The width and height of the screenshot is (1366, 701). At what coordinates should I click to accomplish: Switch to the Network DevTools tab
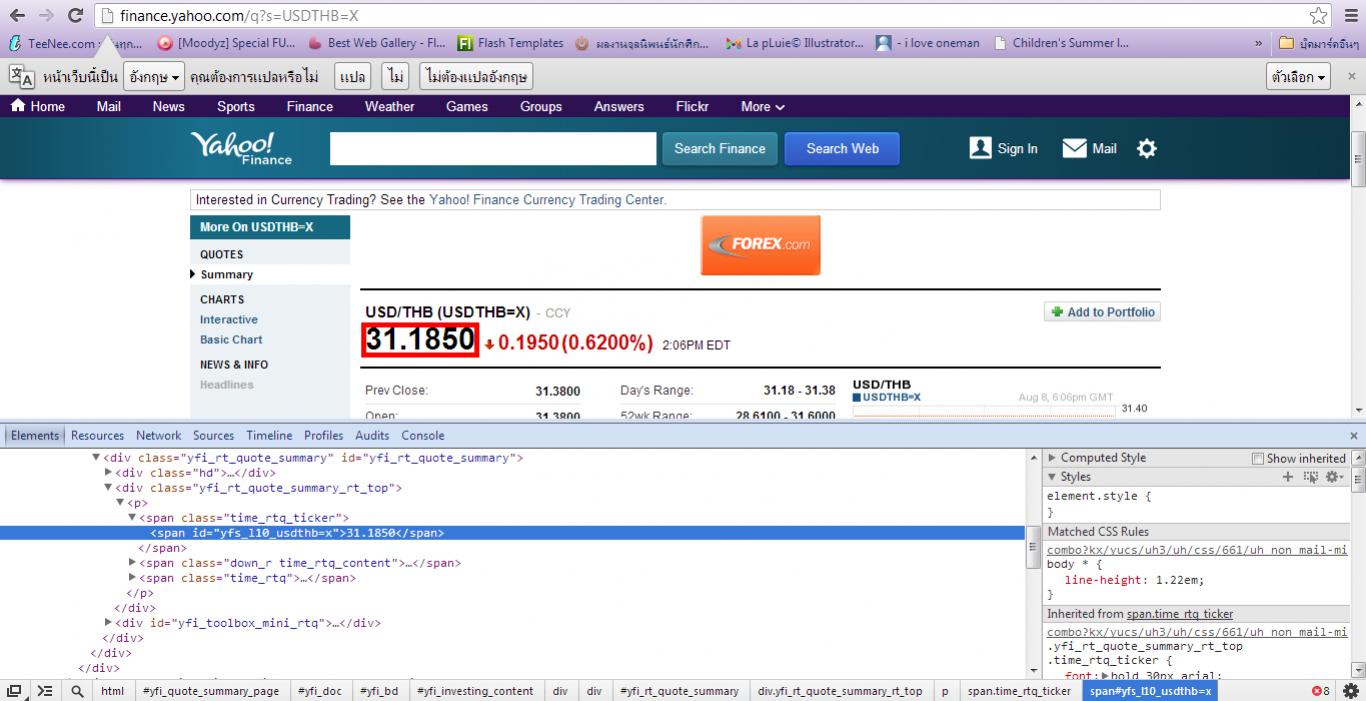(x=159, y=436)
